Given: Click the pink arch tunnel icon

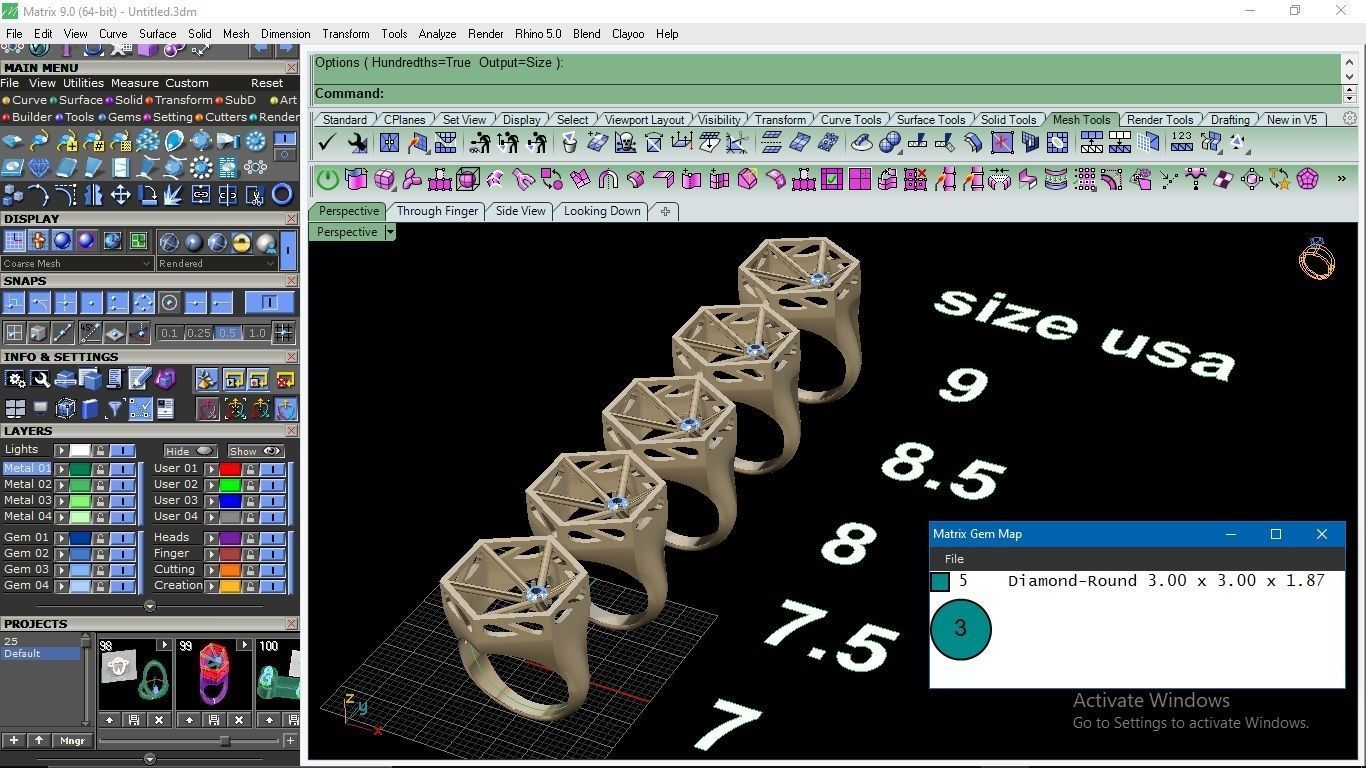Looking at the screenshot, I should coord(608,180).
